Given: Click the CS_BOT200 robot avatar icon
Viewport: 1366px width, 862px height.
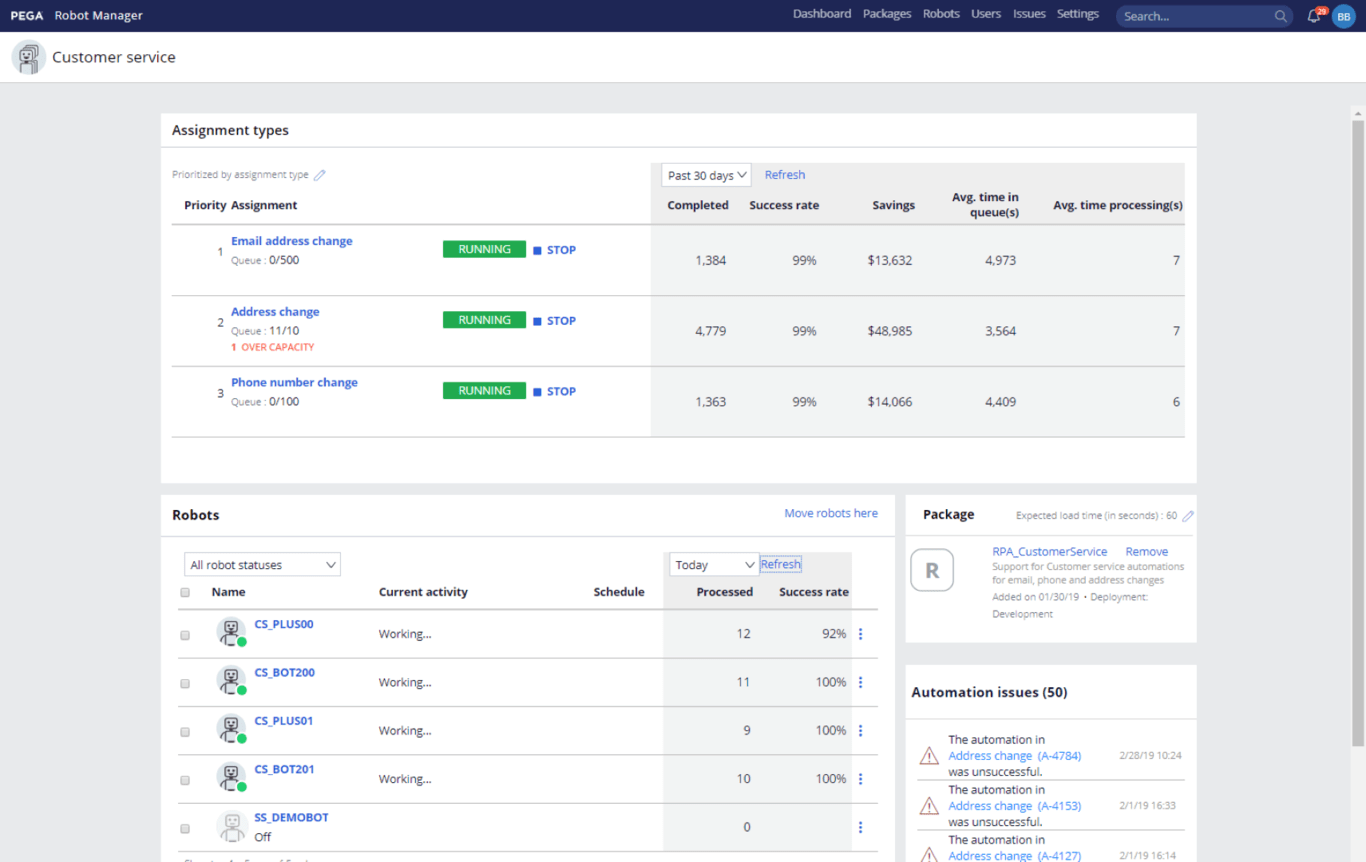Looking at the screenshot, I should [x=230, y=681].
